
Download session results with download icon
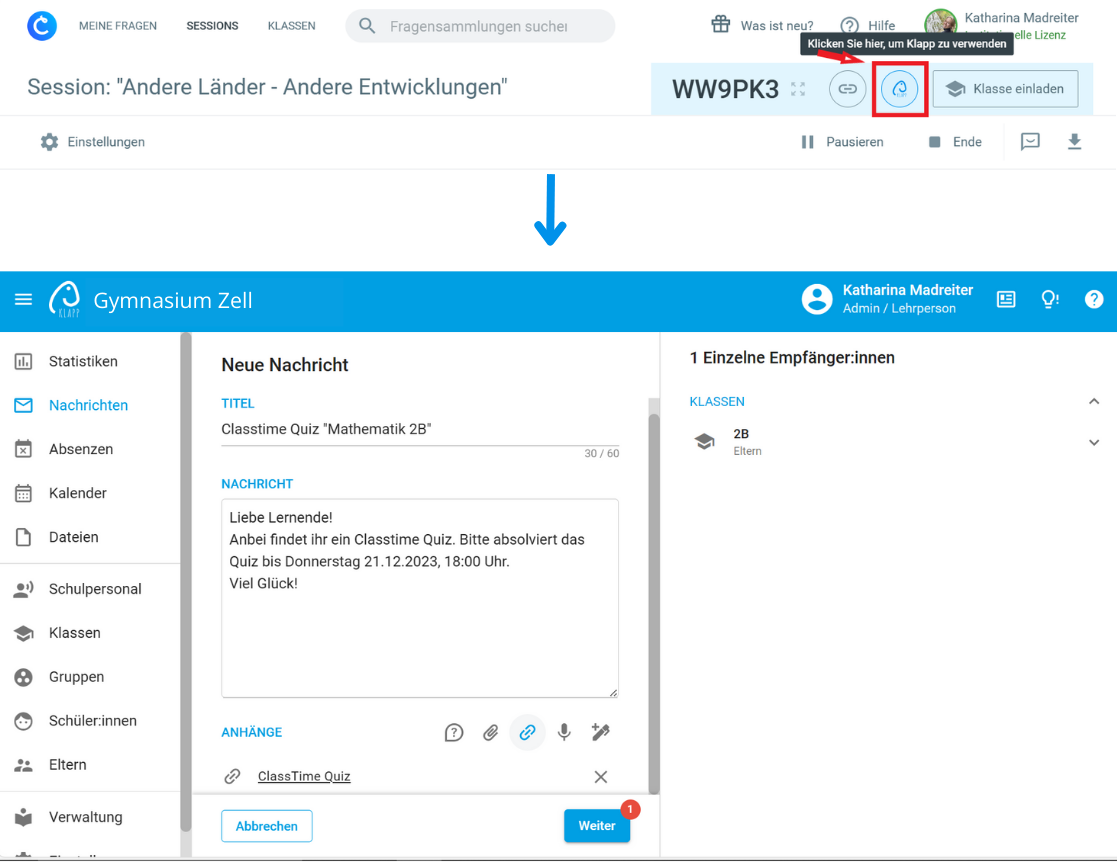(x=1074, y=142)
